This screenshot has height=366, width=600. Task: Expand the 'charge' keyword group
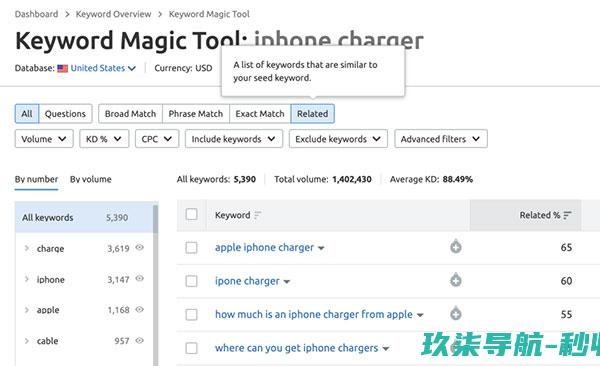point(26,248)
